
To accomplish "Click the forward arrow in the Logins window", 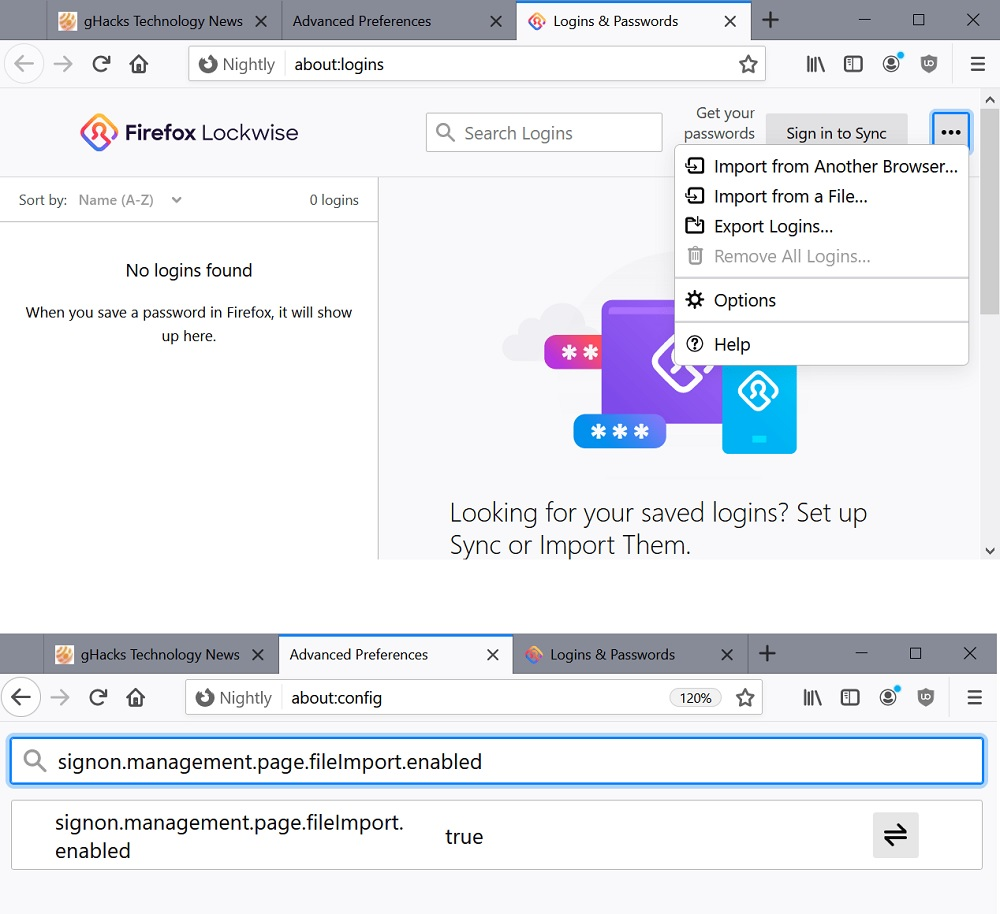I will click(63, 64).
